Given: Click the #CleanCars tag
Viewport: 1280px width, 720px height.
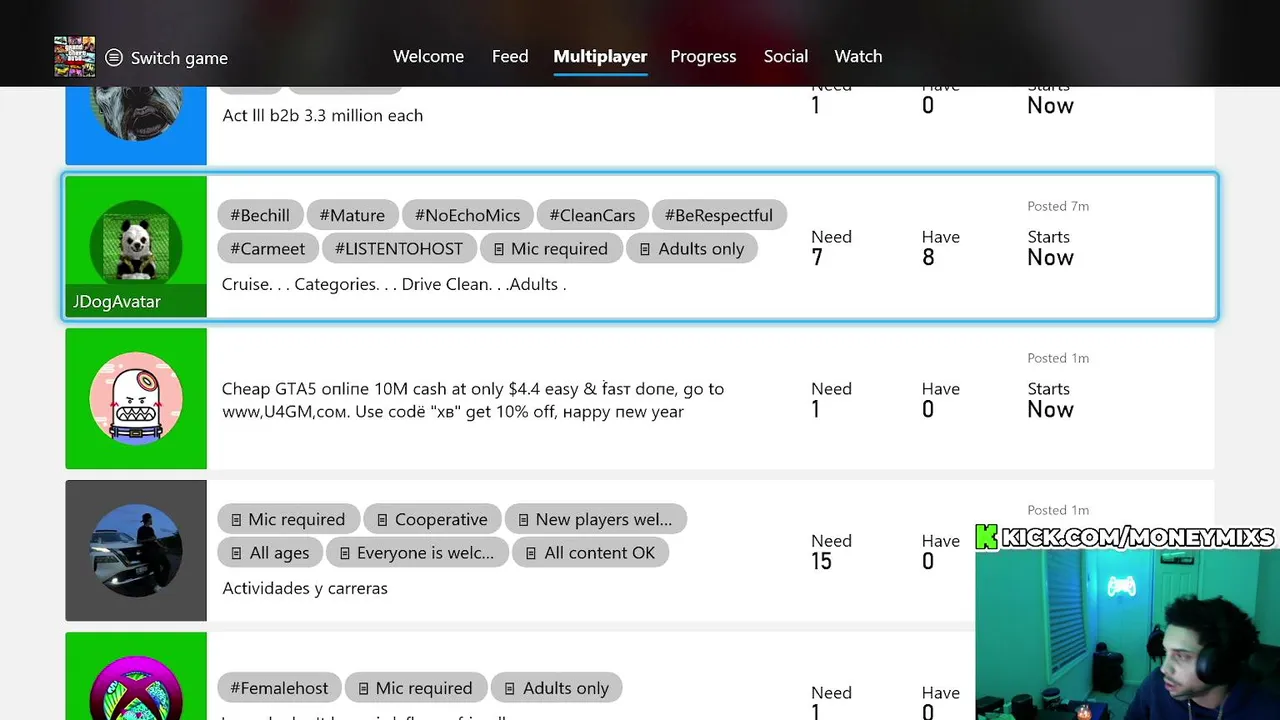Looking at the screenshot, I should pos(592,215).
